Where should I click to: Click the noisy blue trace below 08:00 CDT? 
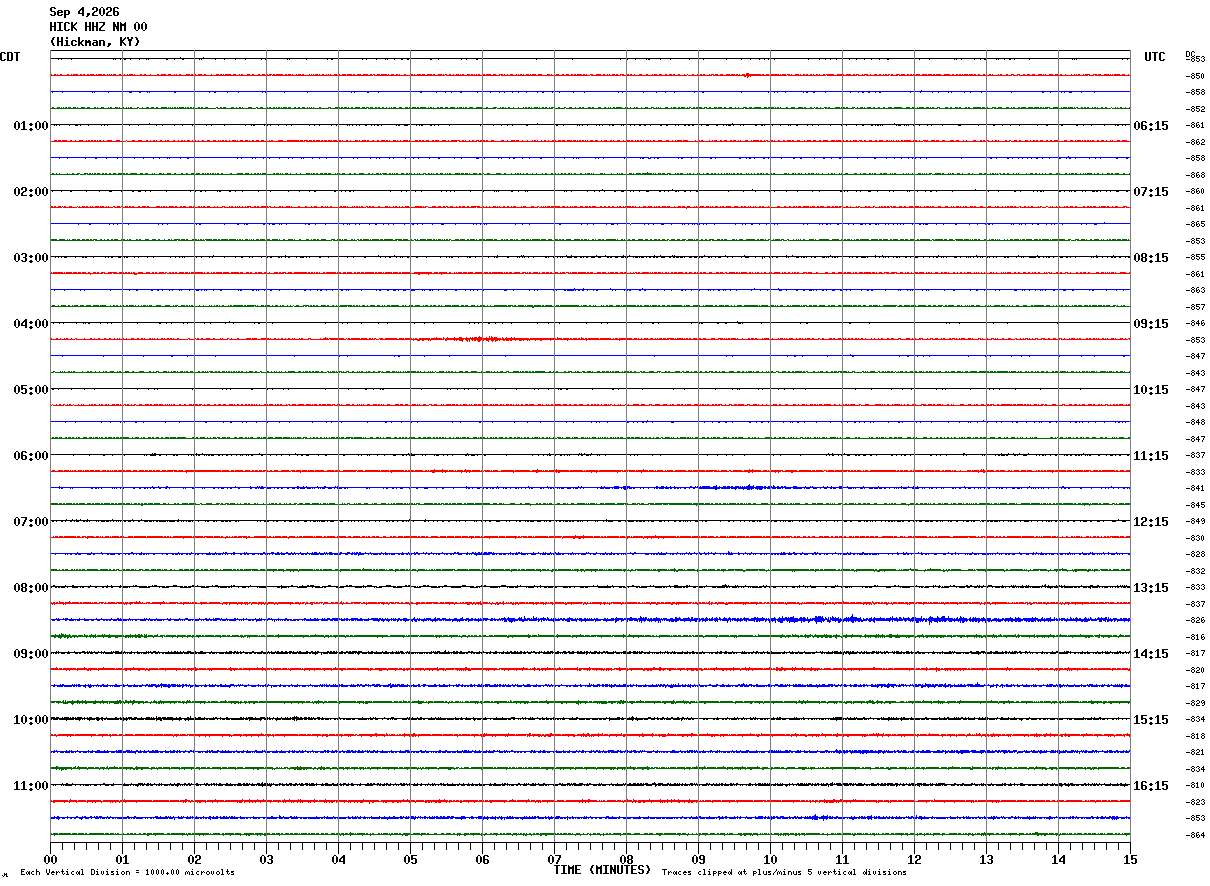pyautogui.click(x=590, y=620)
